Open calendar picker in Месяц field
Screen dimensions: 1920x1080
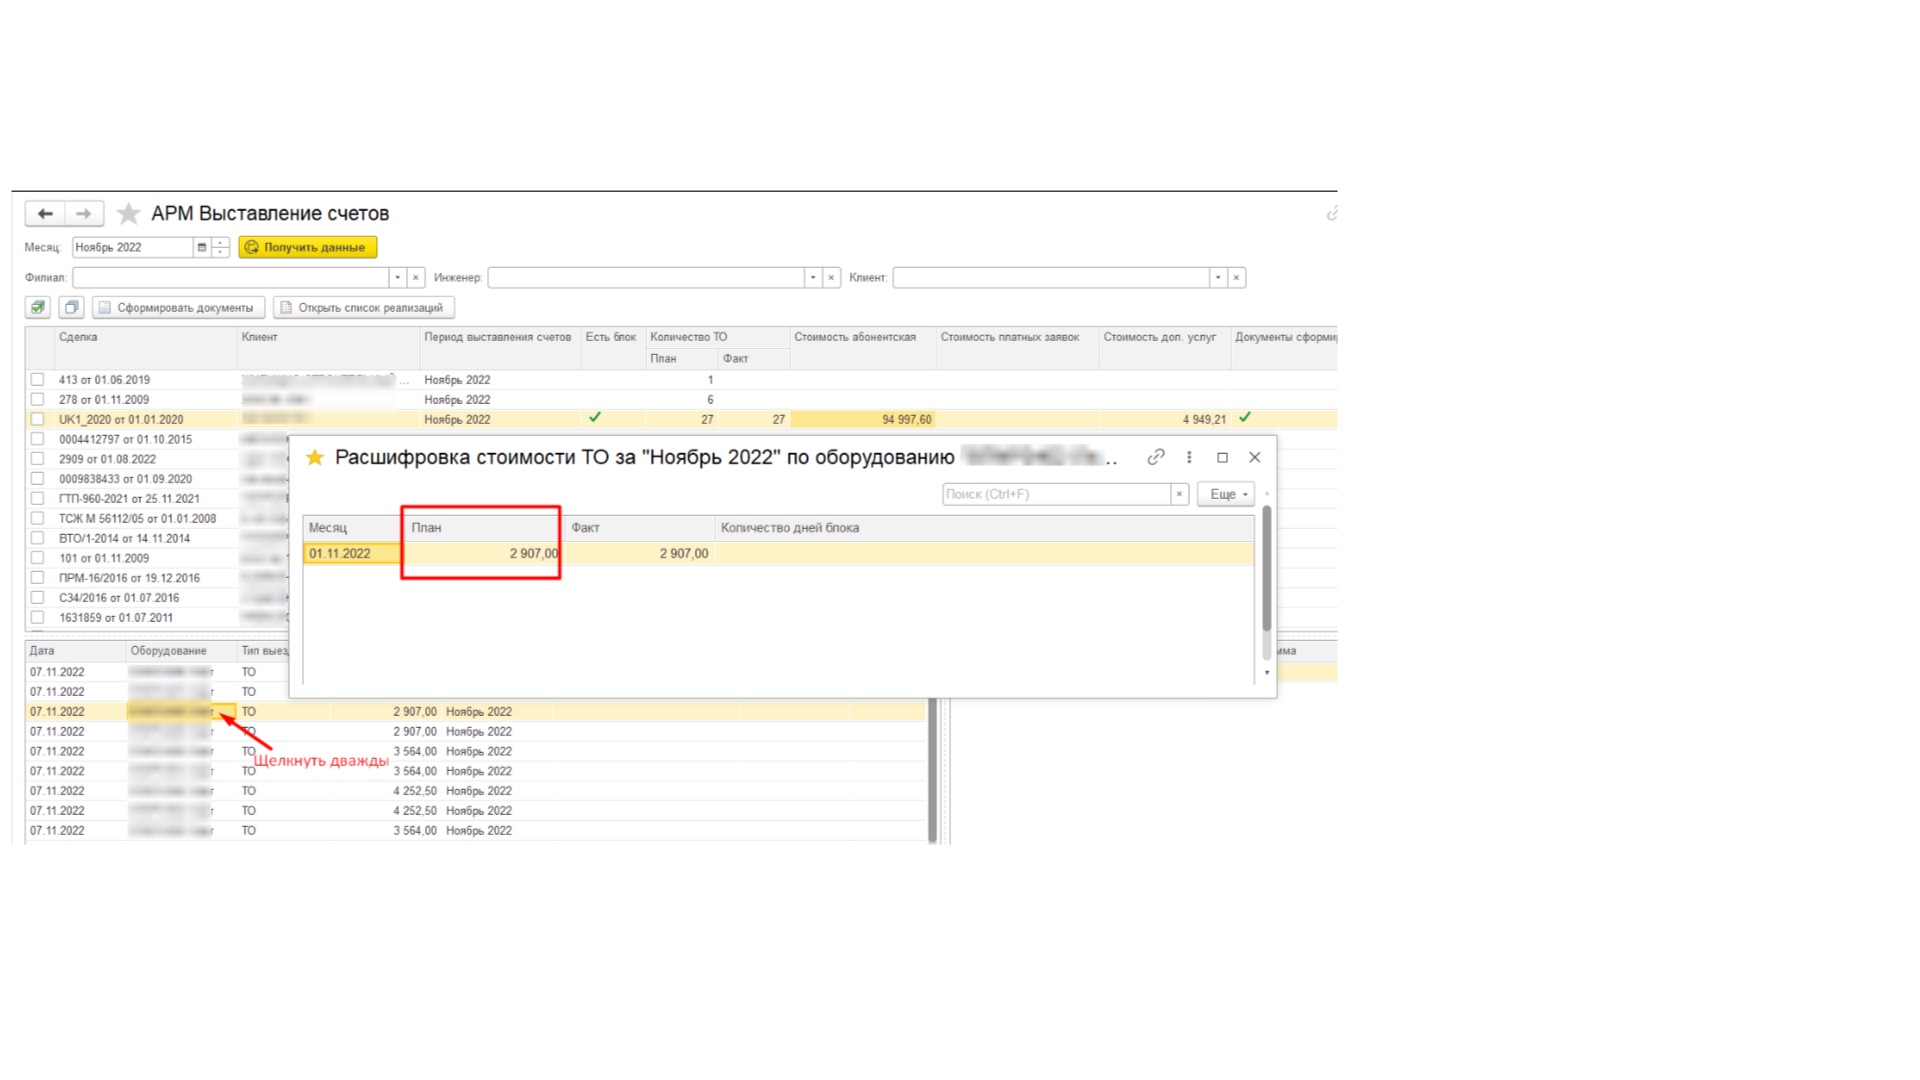(202, 247)
